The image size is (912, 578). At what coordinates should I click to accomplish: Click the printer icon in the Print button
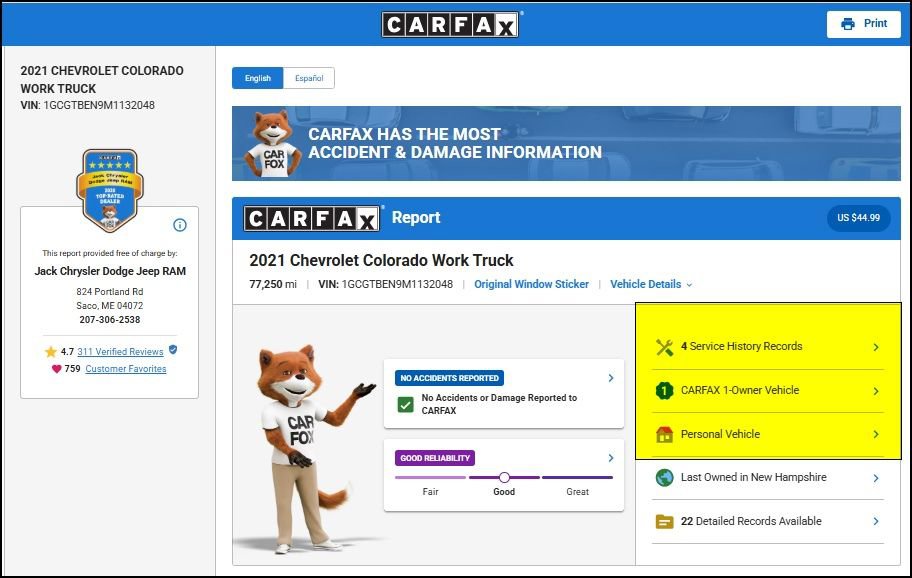[848, 24]
